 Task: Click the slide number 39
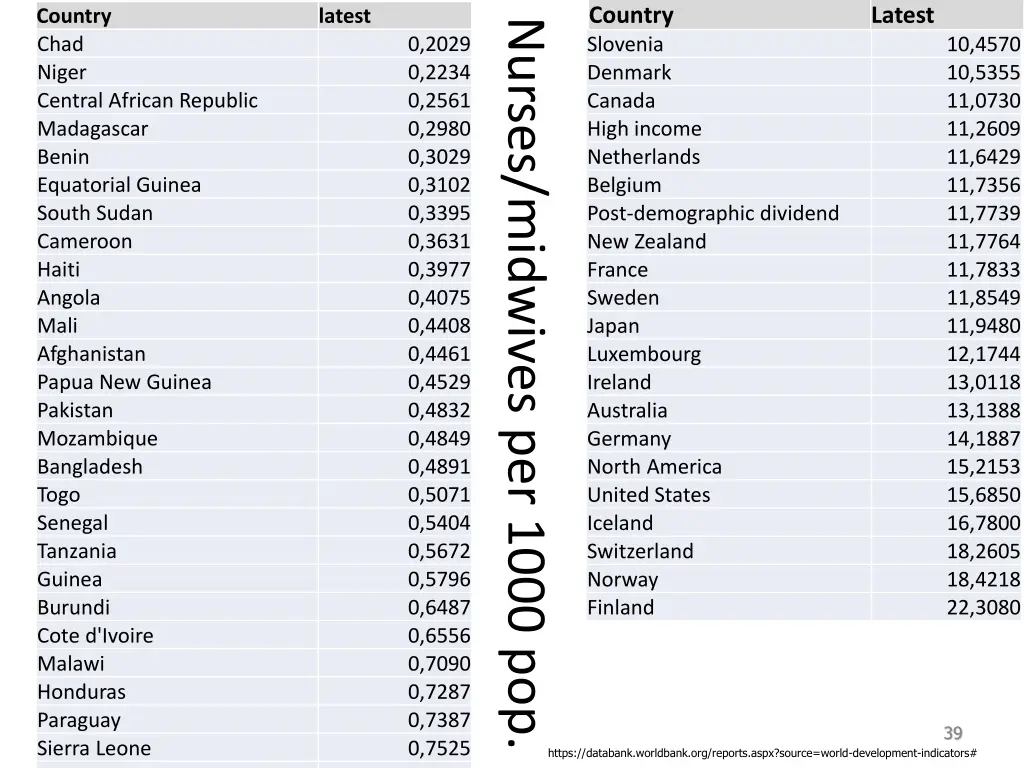[953, 733]
